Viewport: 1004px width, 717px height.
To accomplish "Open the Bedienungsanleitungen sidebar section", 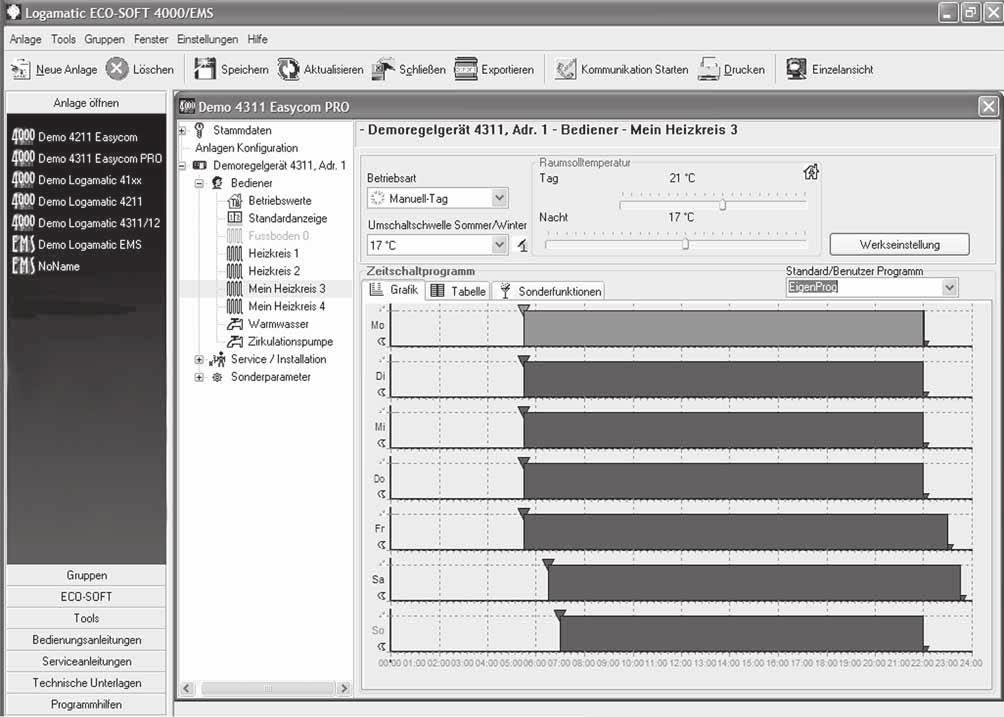I will 86,640.
